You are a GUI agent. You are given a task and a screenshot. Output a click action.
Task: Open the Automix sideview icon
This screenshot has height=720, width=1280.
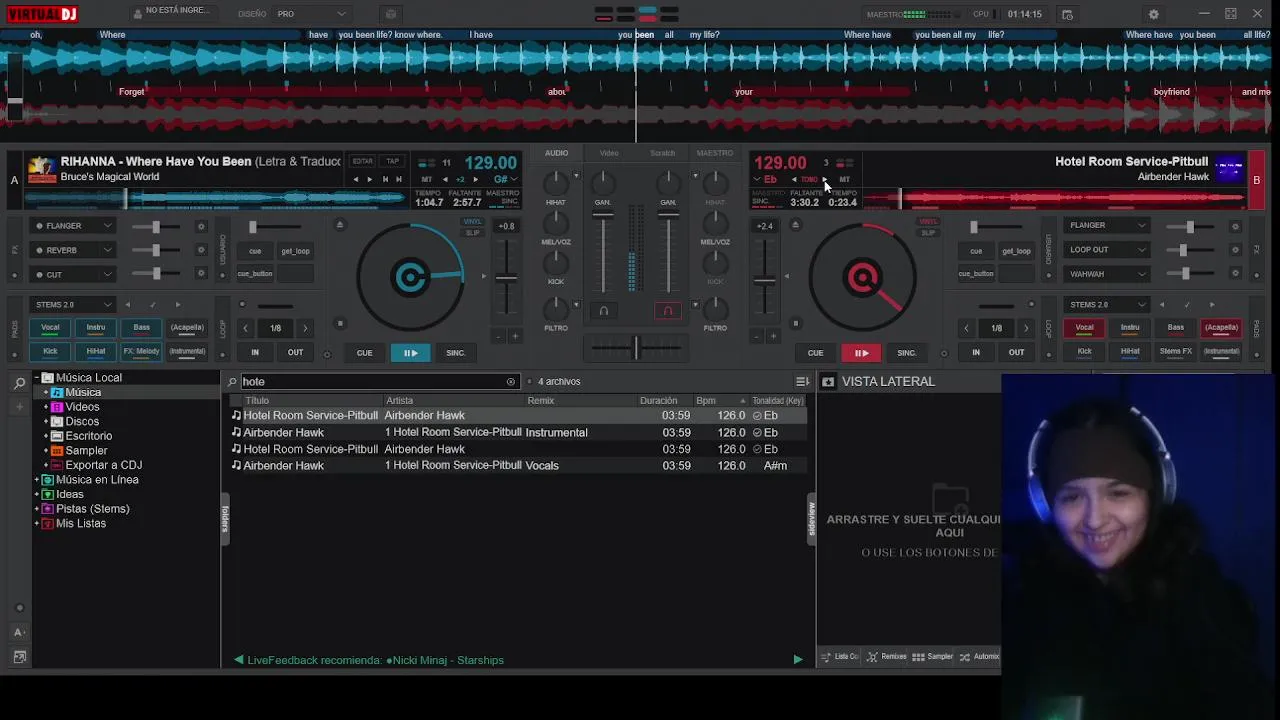(979, 657)
